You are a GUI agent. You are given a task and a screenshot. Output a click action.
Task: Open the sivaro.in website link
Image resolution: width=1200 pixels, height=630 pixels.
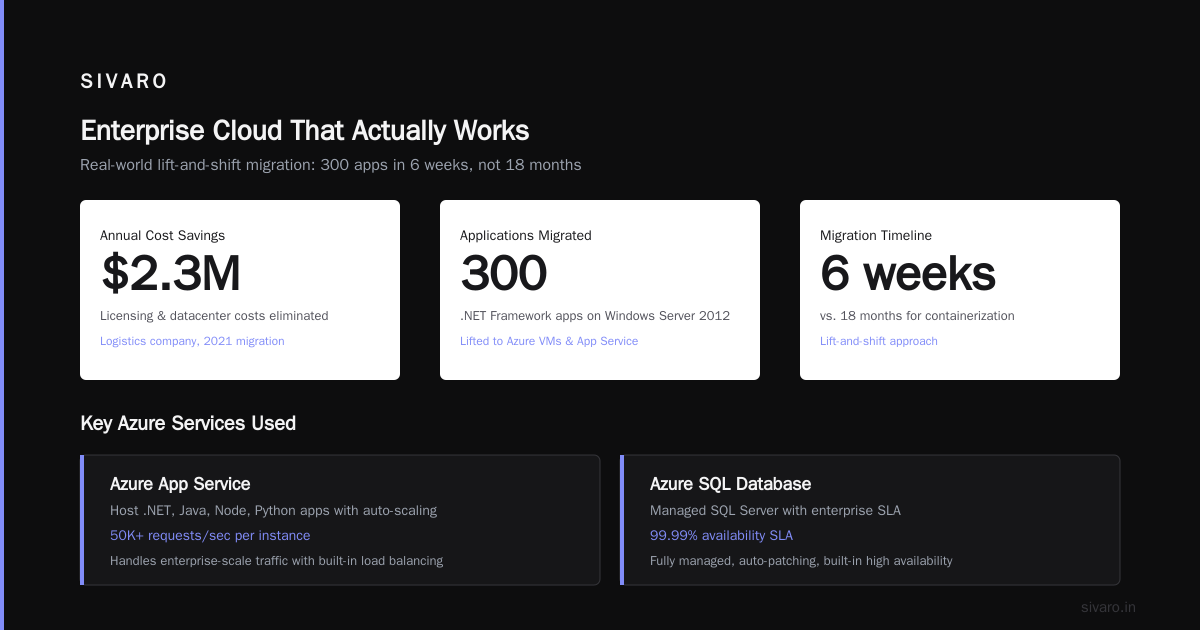[1108, 607]
